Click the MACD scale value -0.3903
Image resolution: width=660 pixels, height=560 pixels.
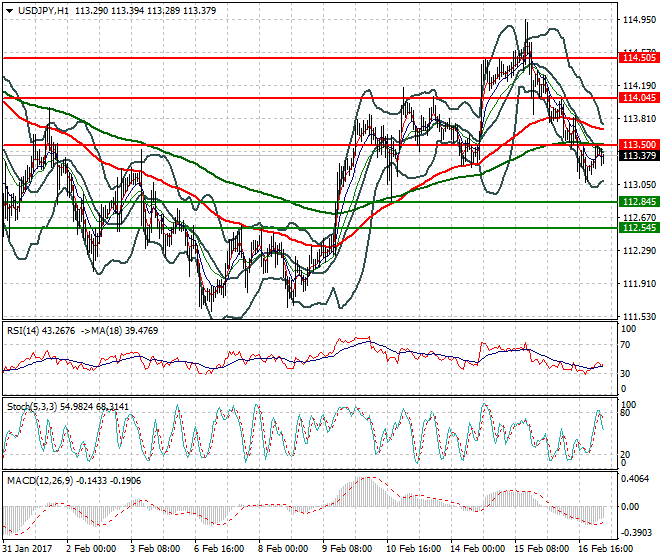pos(635,533)
